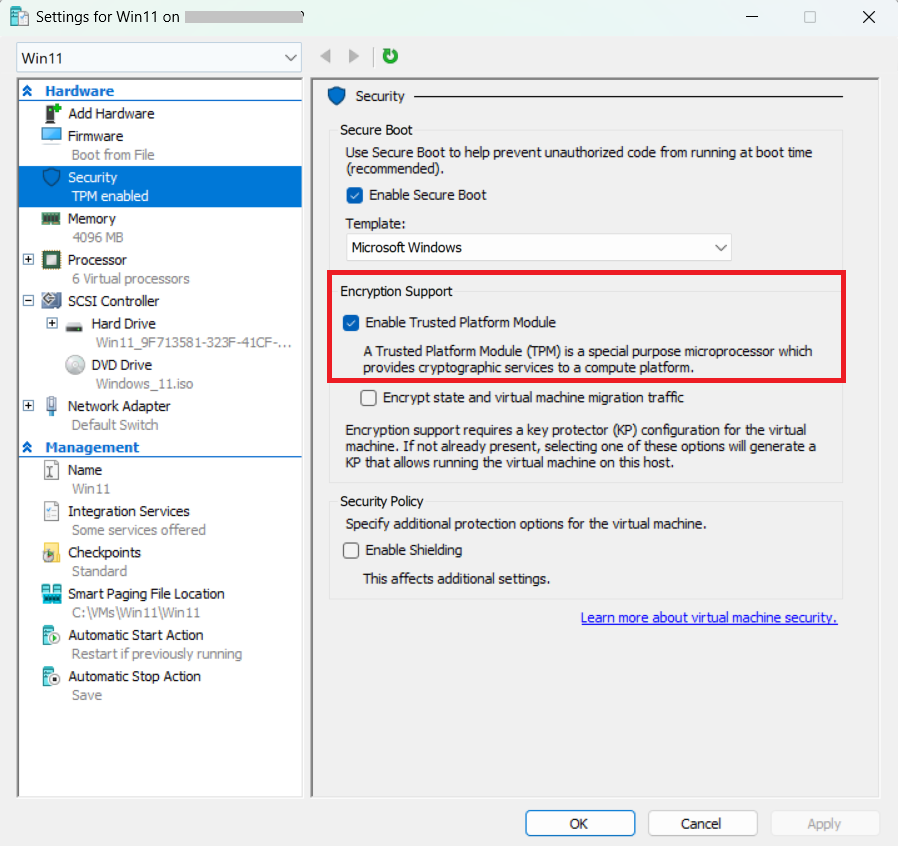Expand the Hard Drive tree node
Image resolution: width=898 pixels, height=846 pixels.
pyautogui.click(x=50, y=323)
